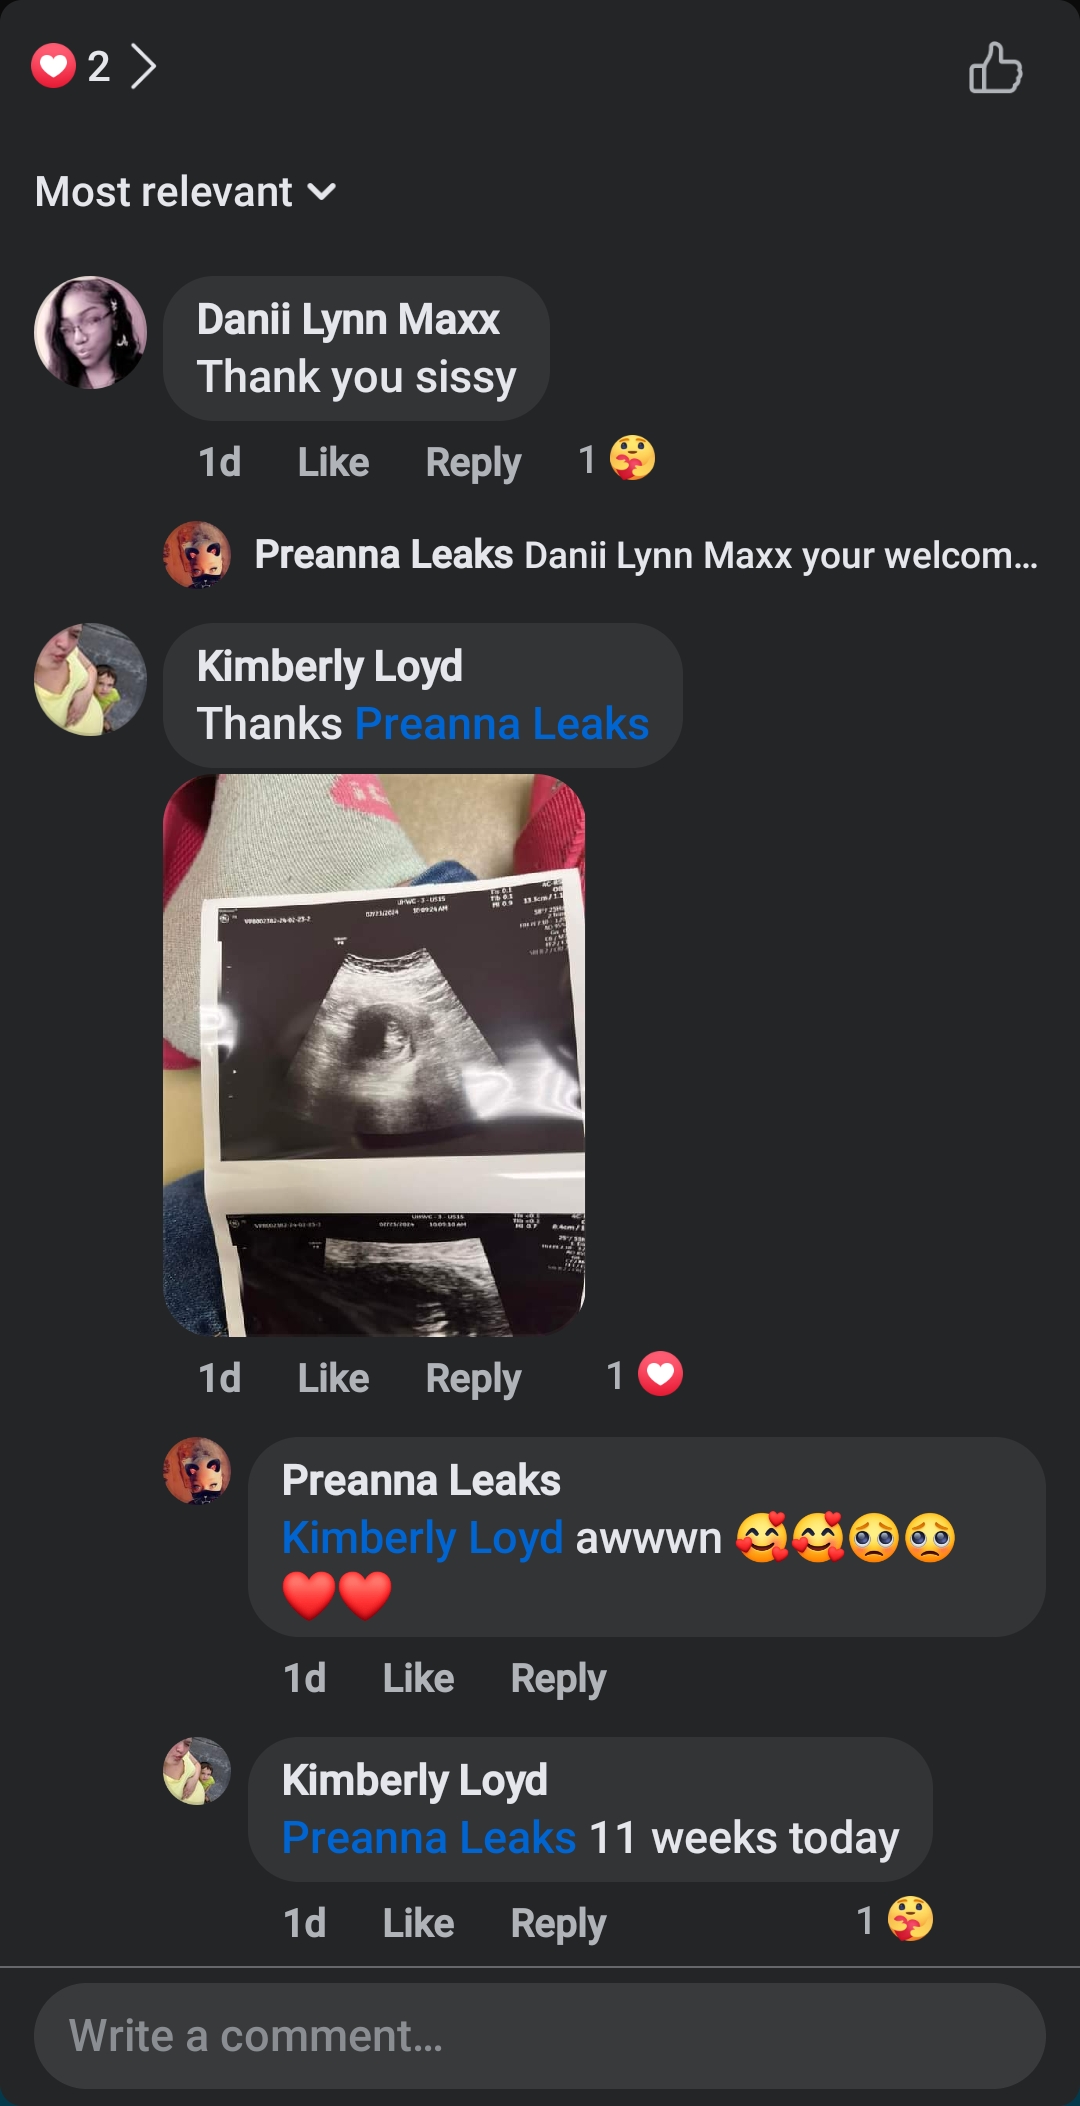Open the heart reactions count
Image resolution: width=1080 pixels, height=2106 pixels.
[71, 66]
